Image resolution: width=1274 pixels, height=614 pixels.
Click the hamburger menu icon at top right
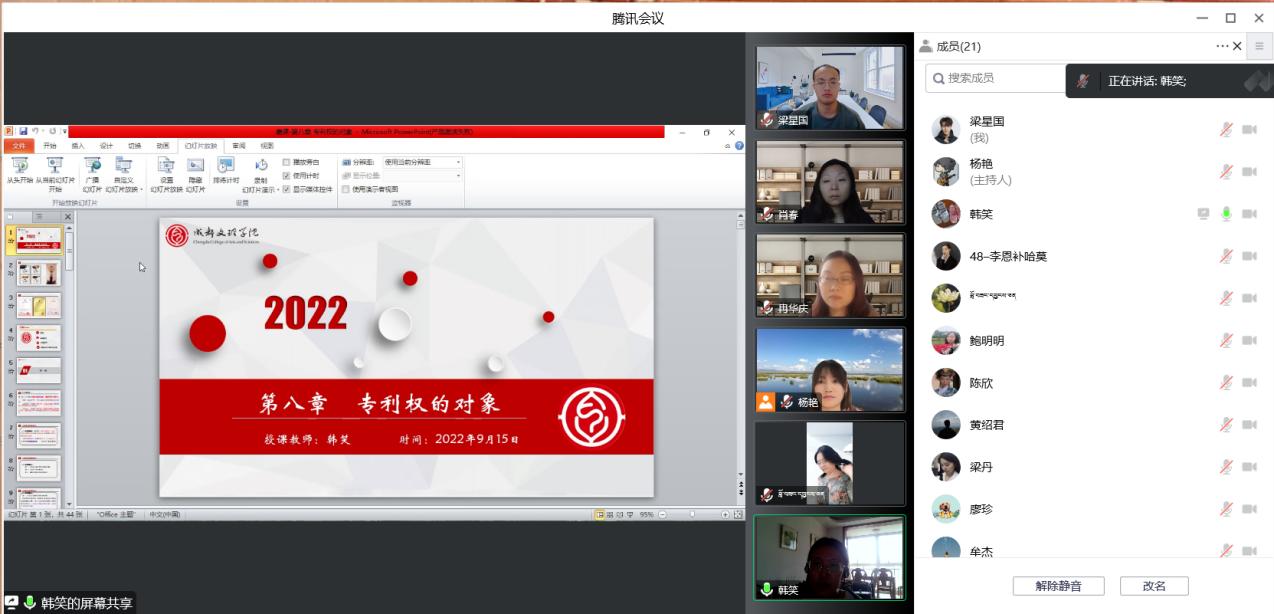click(x=1259, y=46)
